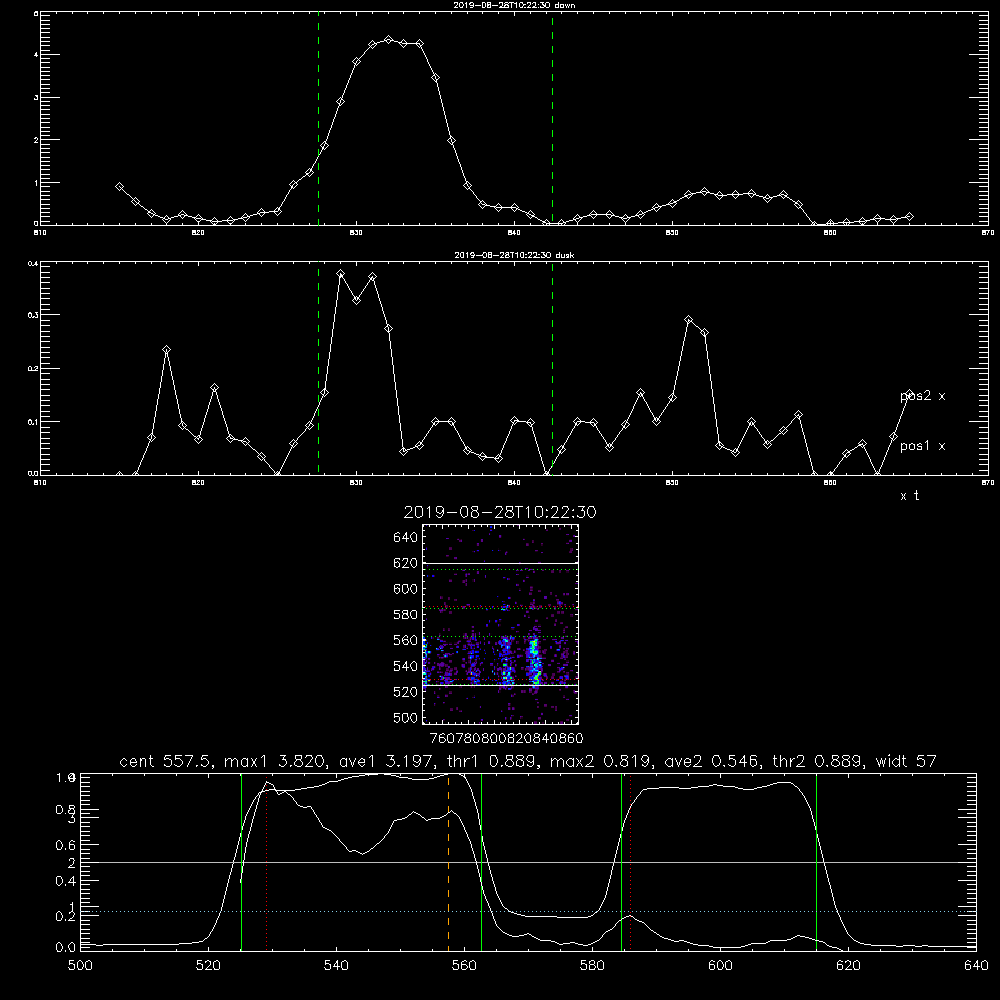Click x-axis label '600' of bottom plot

pyautogui.click(x=720, y=966)
